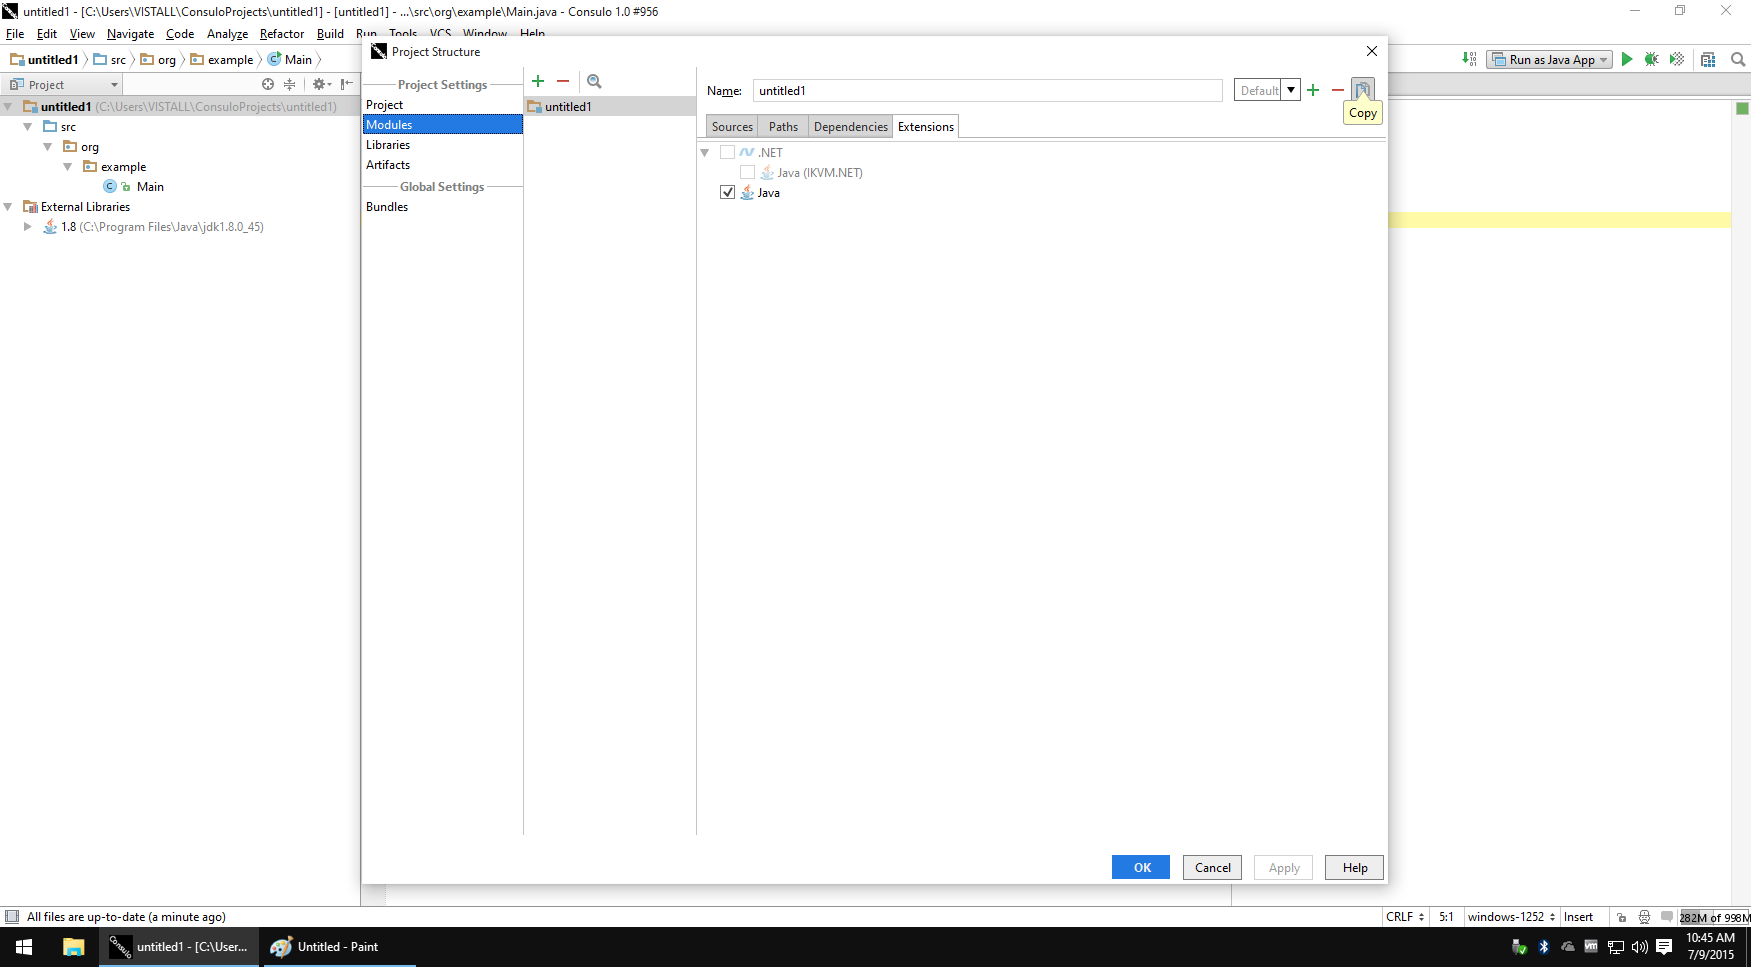Add a new layer with the plus beside Default
The image size is (1751, 967).
pos(1313,90)
